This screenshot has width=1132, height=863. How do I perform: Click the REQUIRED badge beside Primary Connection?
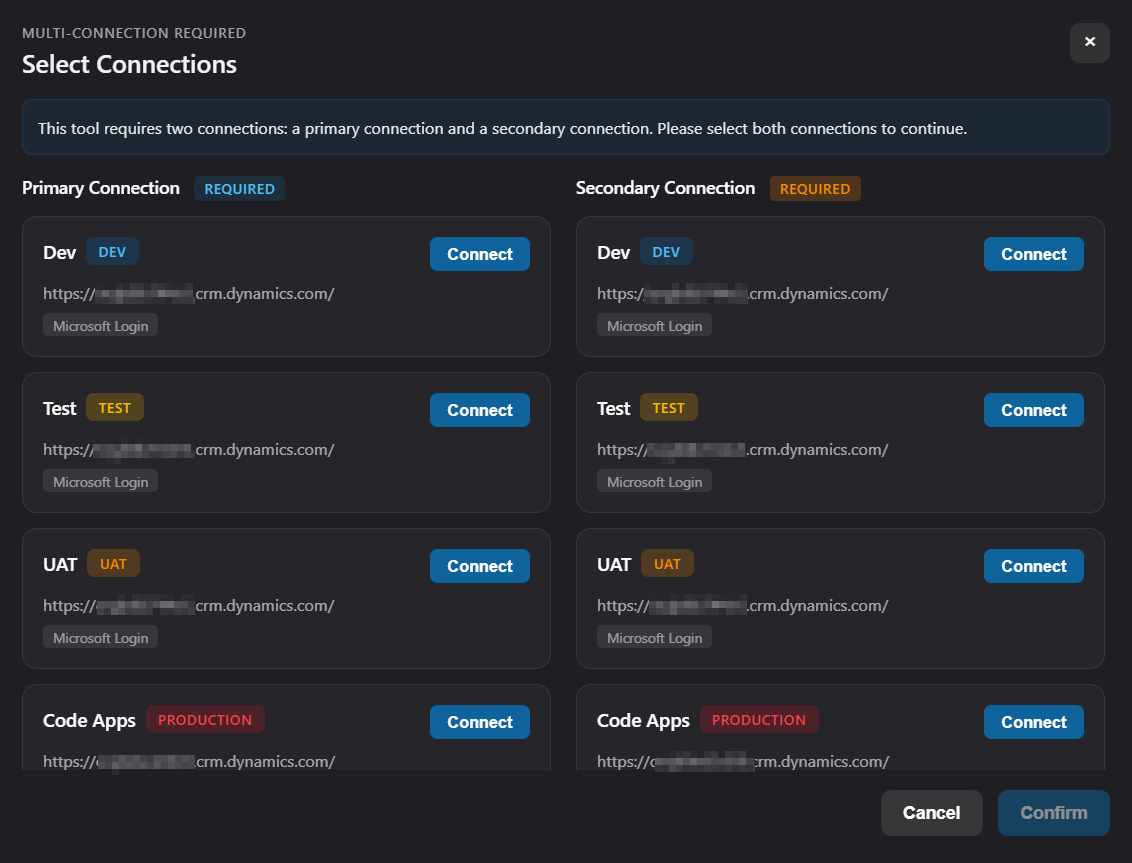[239, 189]
